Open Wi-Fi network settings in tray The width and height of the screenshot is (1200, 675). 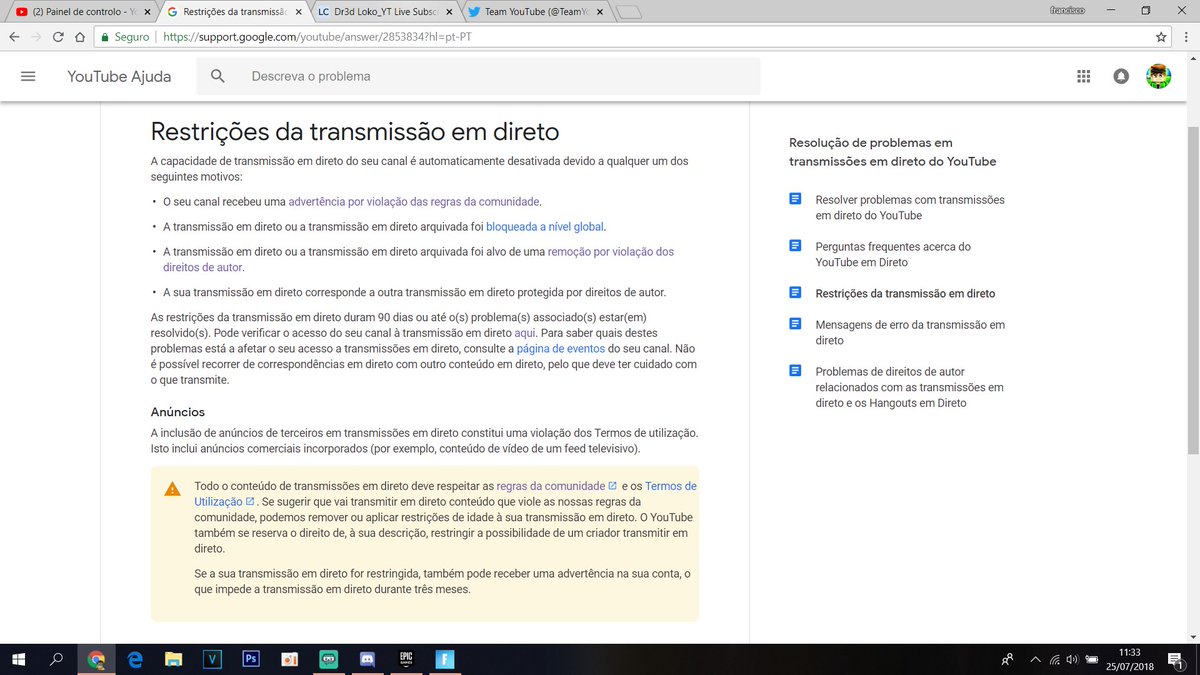coord(1054,659)
